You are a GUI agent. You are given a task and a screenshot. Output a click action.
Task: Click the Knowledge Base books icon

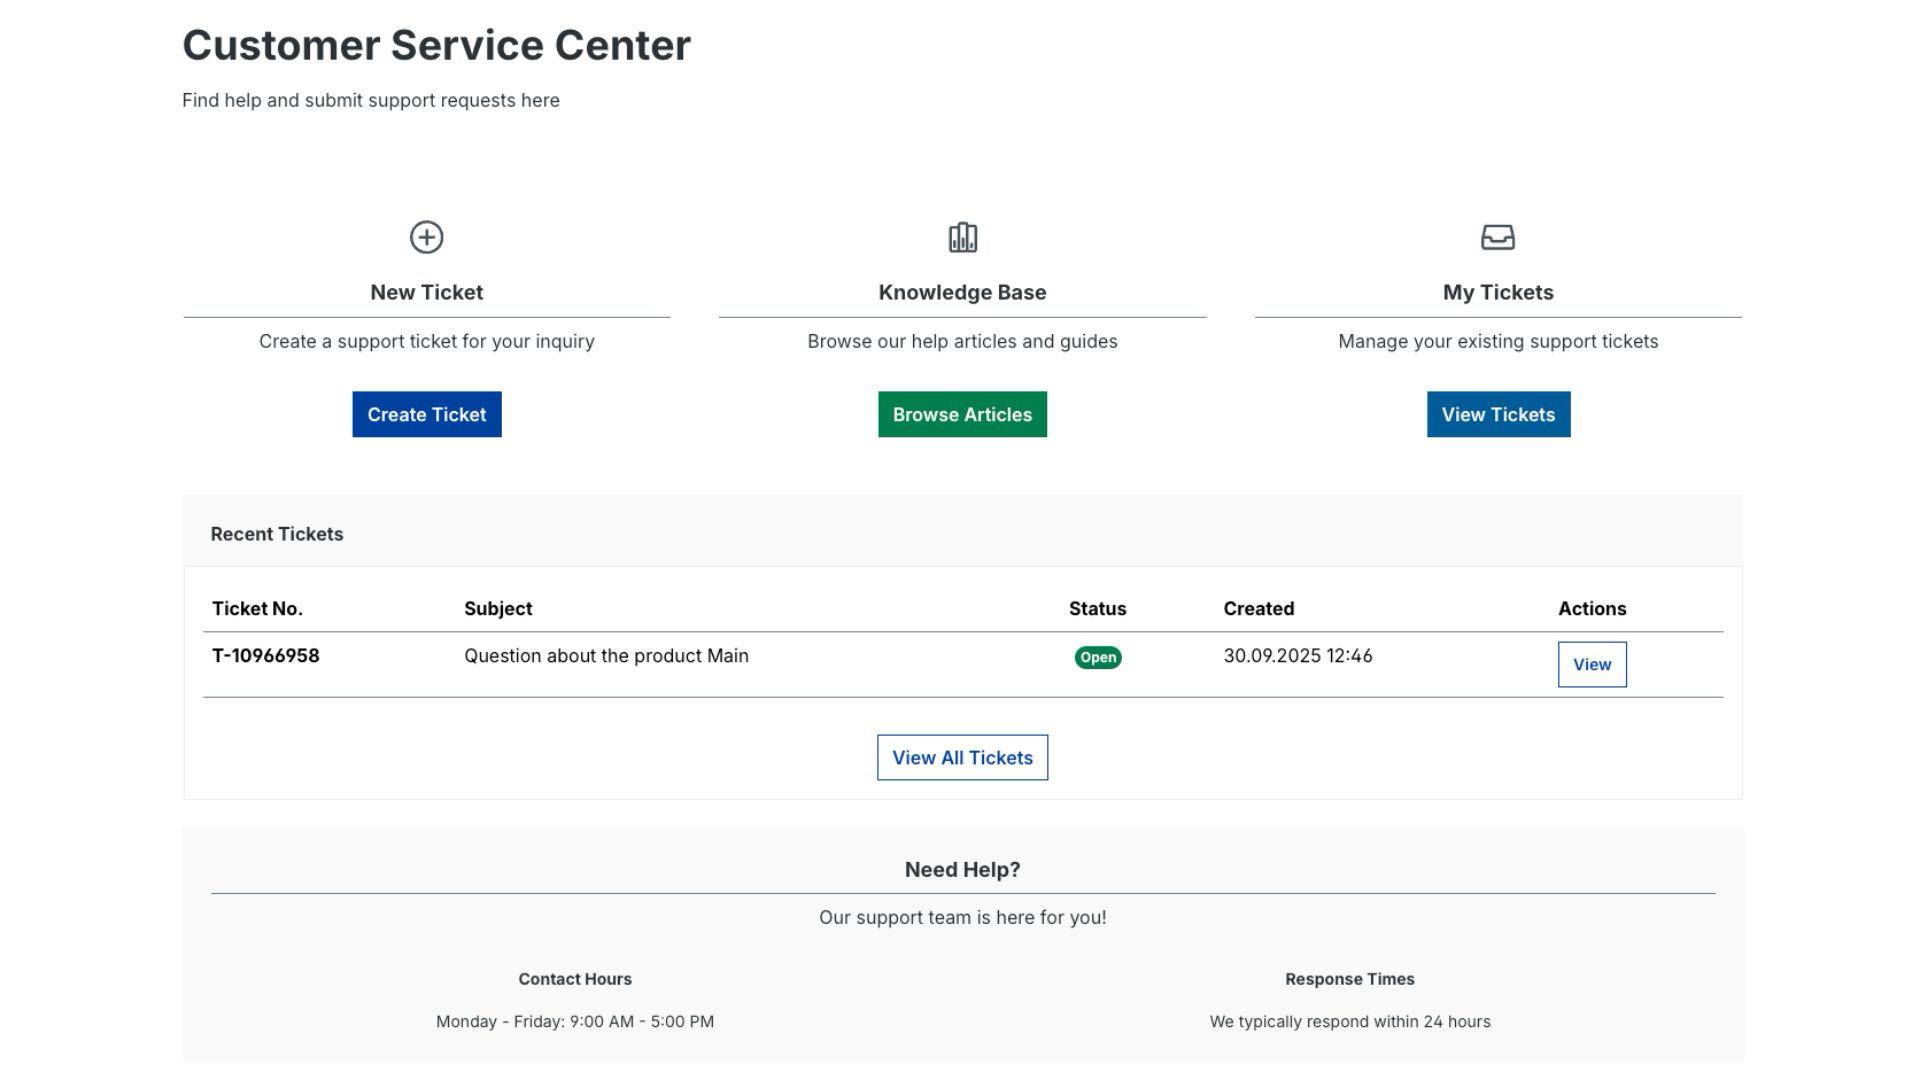(x=962, y=237)
